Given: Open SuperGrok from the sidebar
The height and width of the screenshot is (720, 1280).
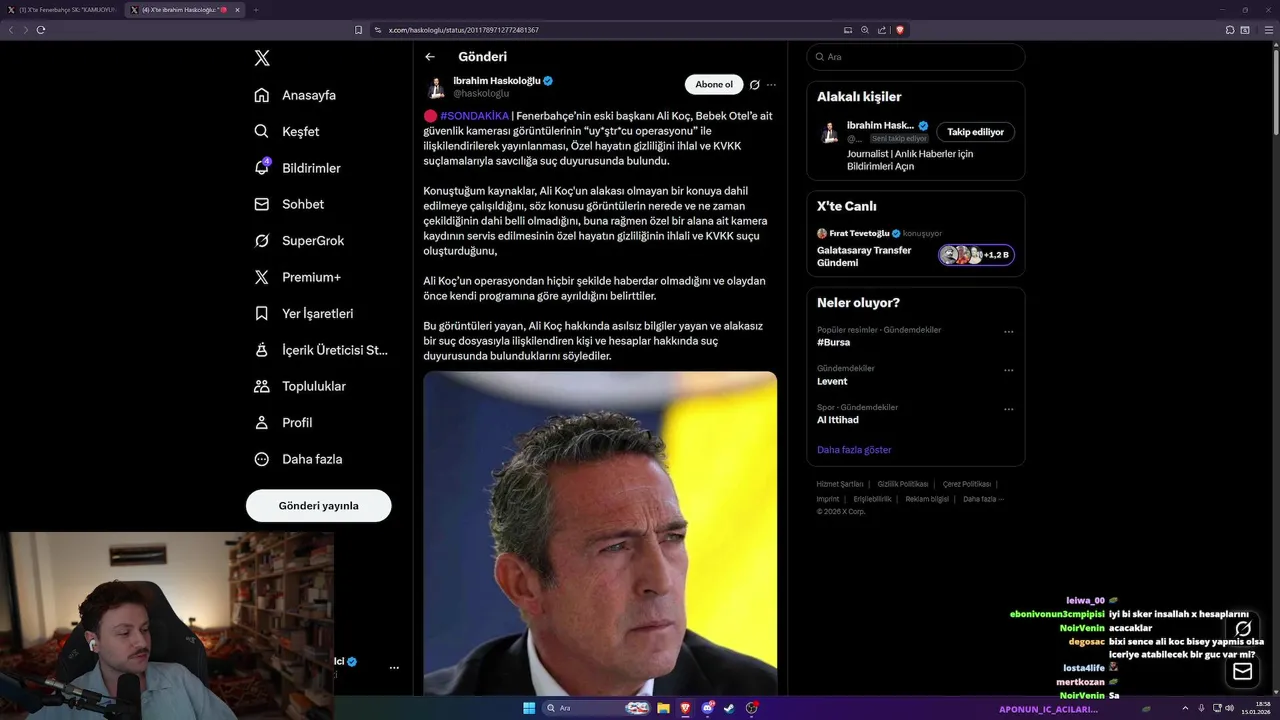Looking at the screenshot, I should tap(299, 241).
